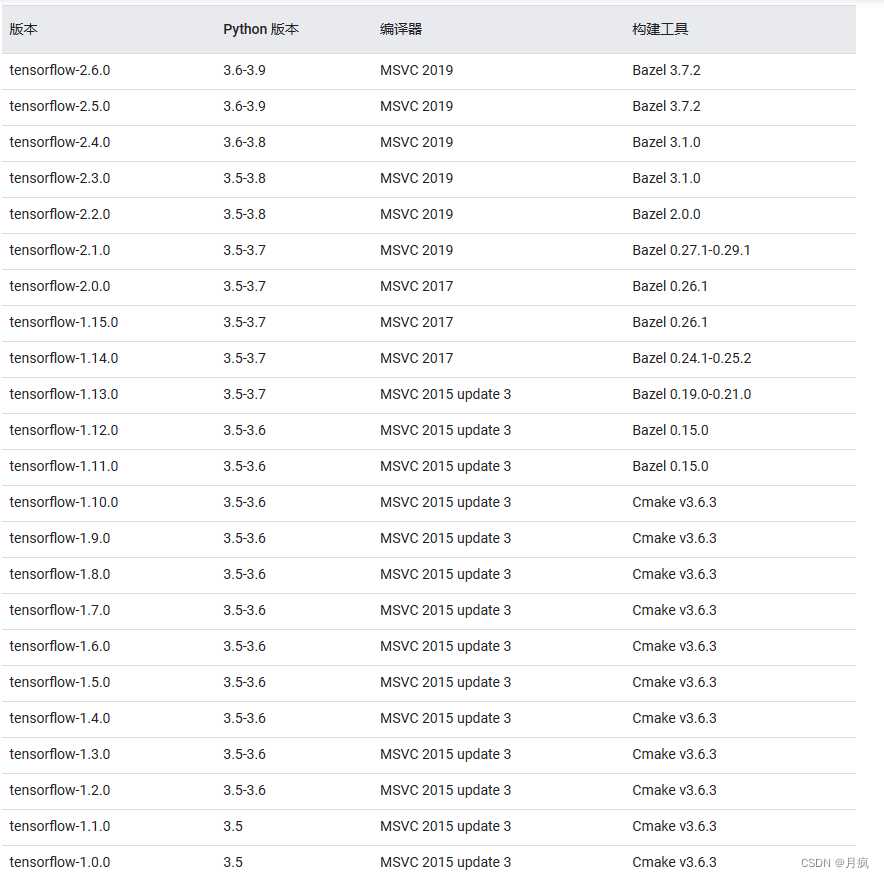Select the tensorflow-1.8.0 cell

[60, 575]
